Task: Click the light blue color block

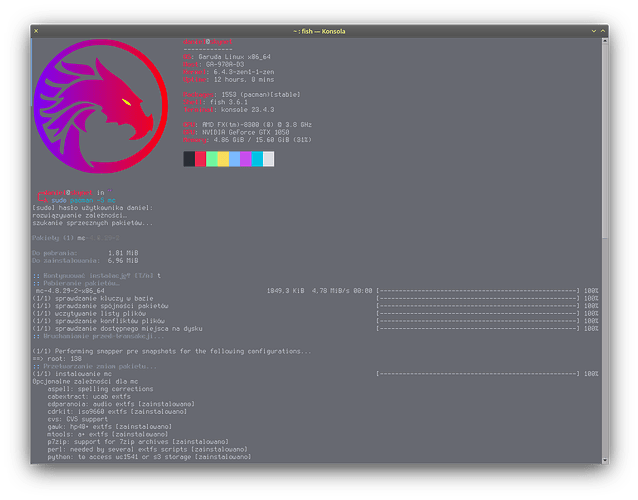Action: tap(235, 159)
